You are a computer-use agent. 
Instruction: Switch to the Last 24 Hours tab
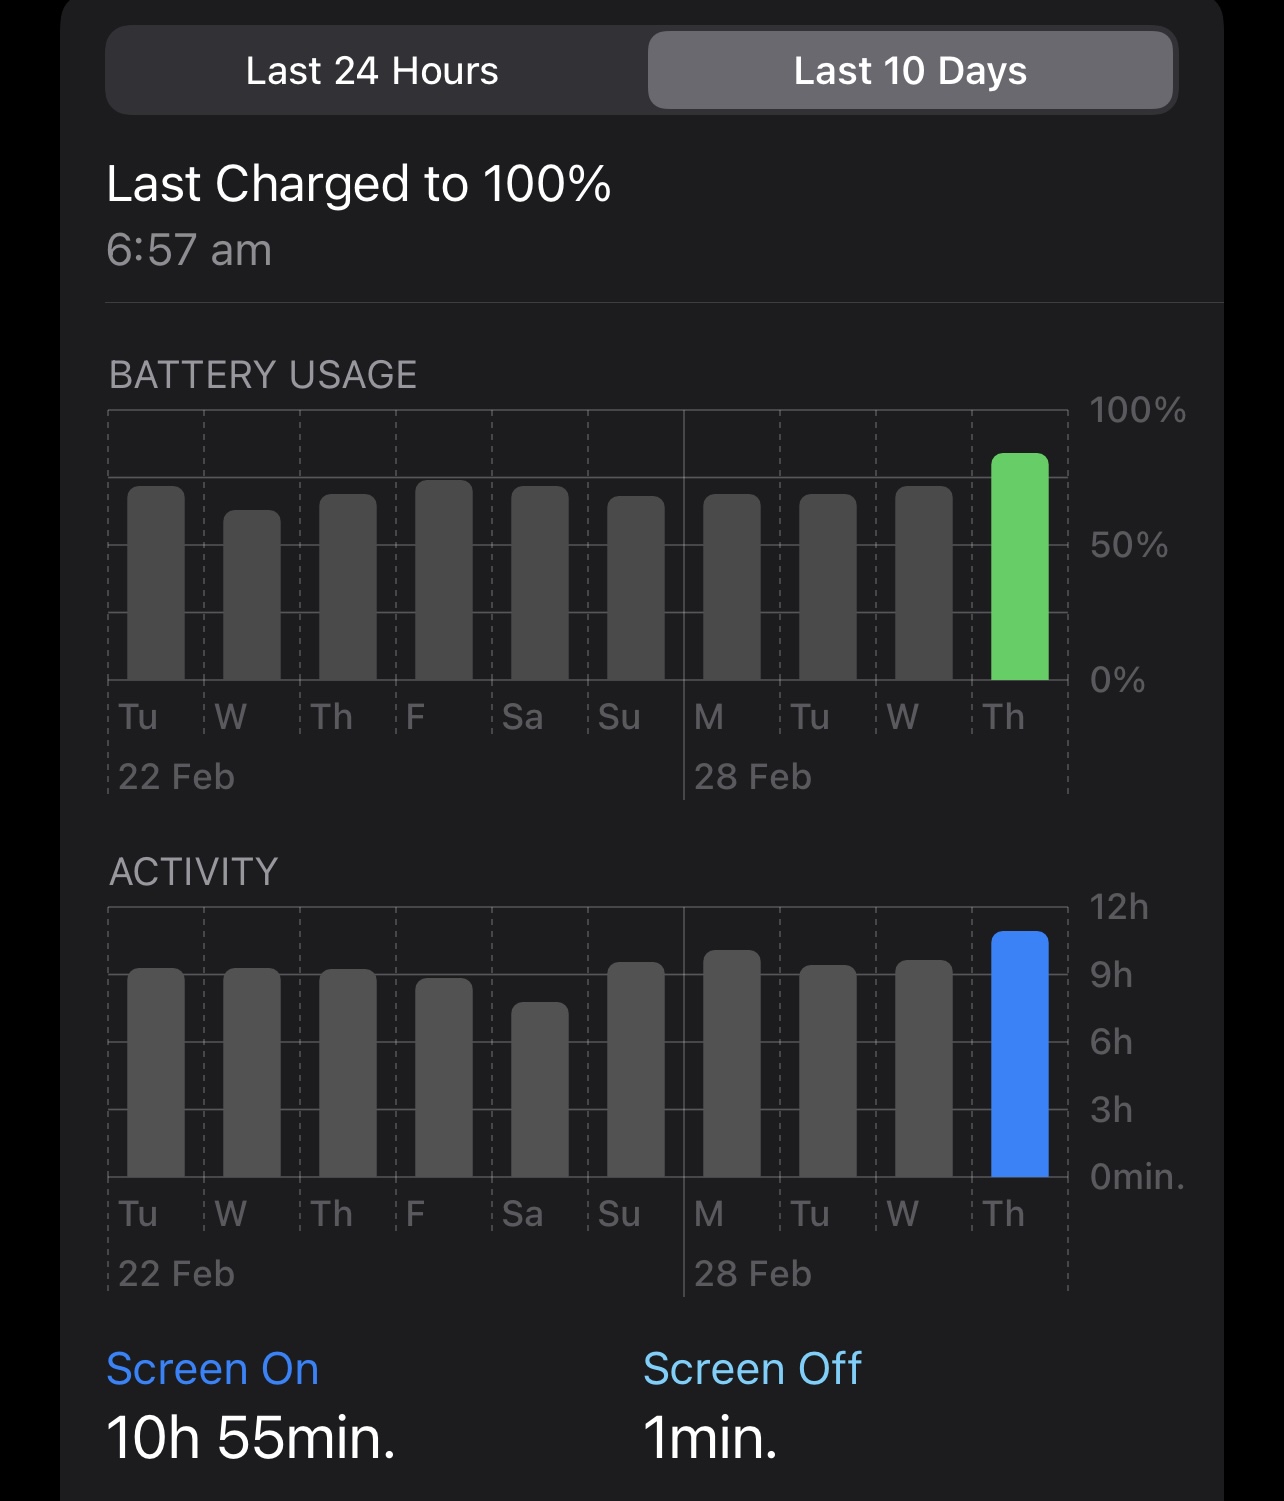click(x=372, y=71)
